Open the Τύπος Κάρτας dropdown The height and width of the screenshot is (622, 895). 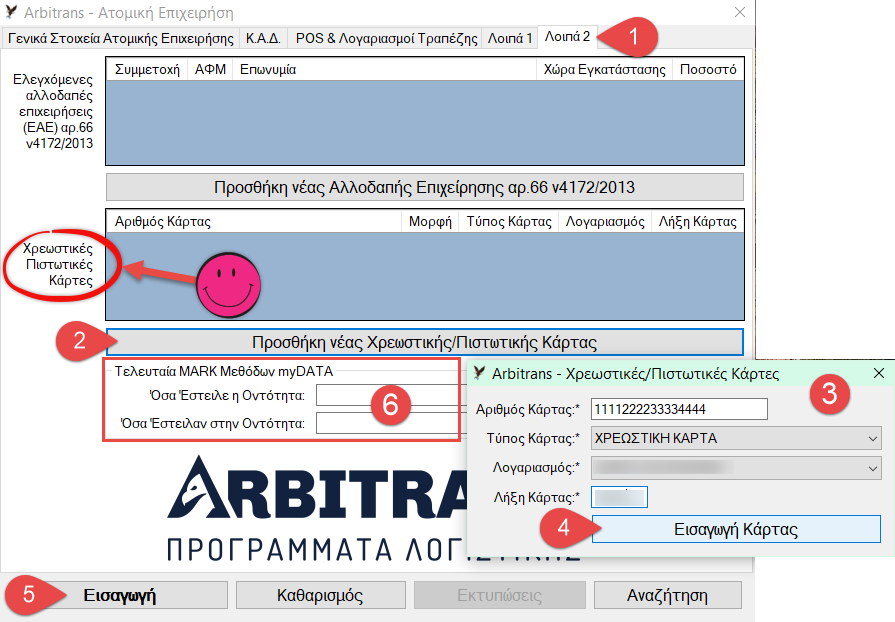[736, 438]
